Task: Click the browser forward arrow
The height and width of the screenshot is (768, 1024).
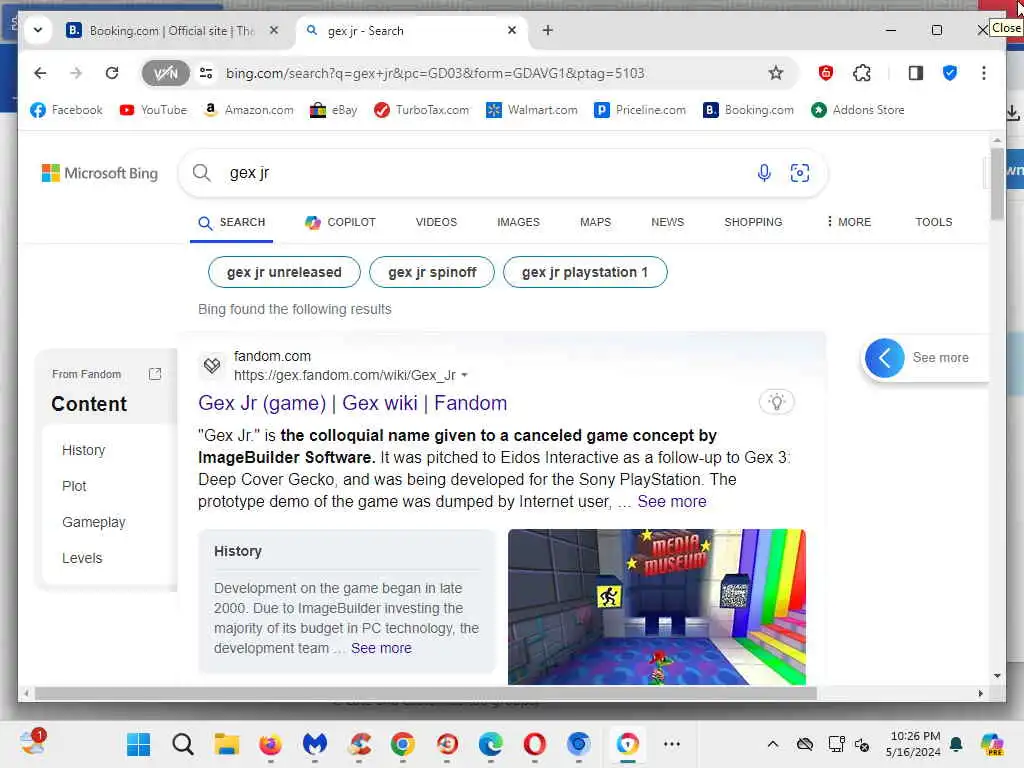Action: pyautogui.click(x=76, y=73)
